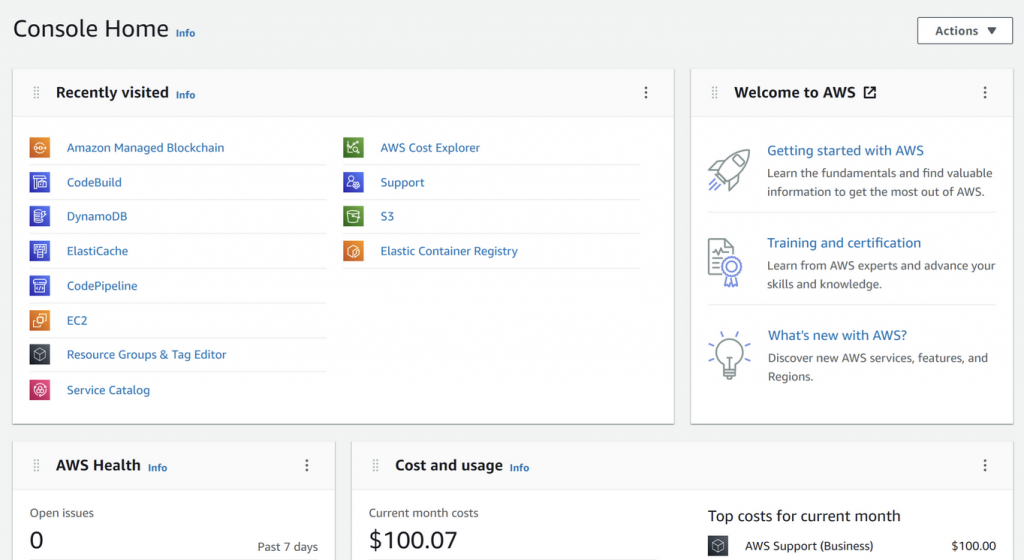Open Welcome to AWS widget options menu
Screen dimensions: 1024x560
click(985, 93)
